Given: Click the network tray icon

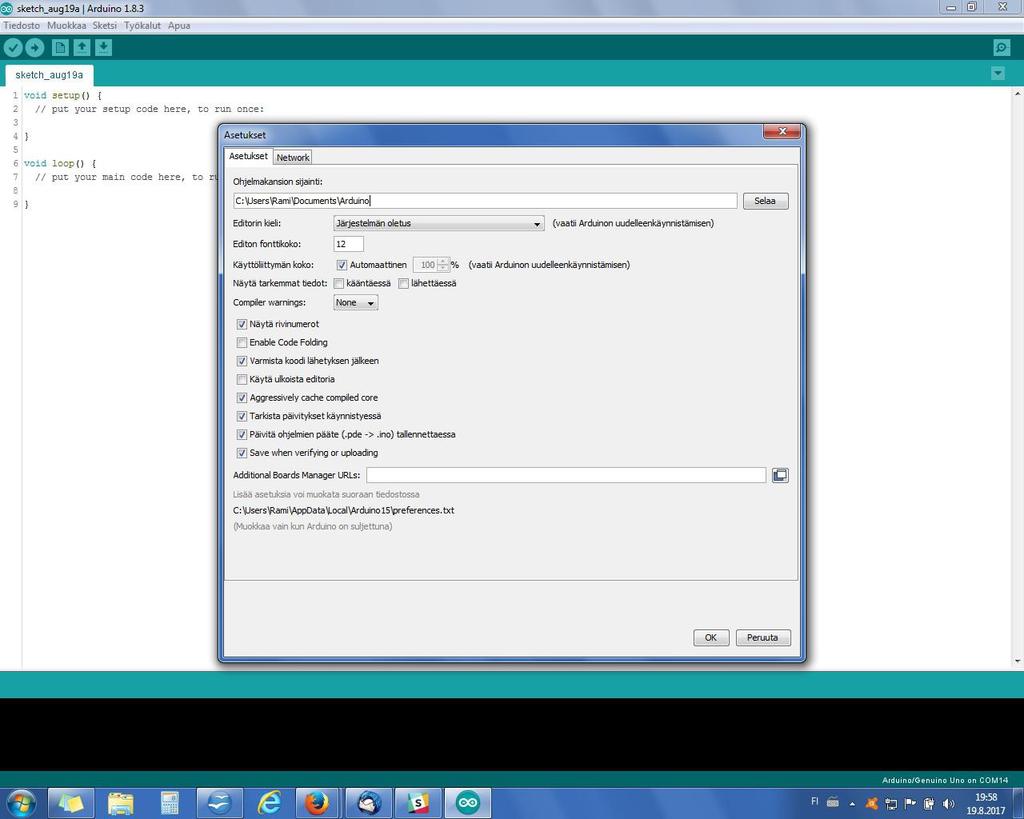Looking at the screenshot, I should pos(891,803).
